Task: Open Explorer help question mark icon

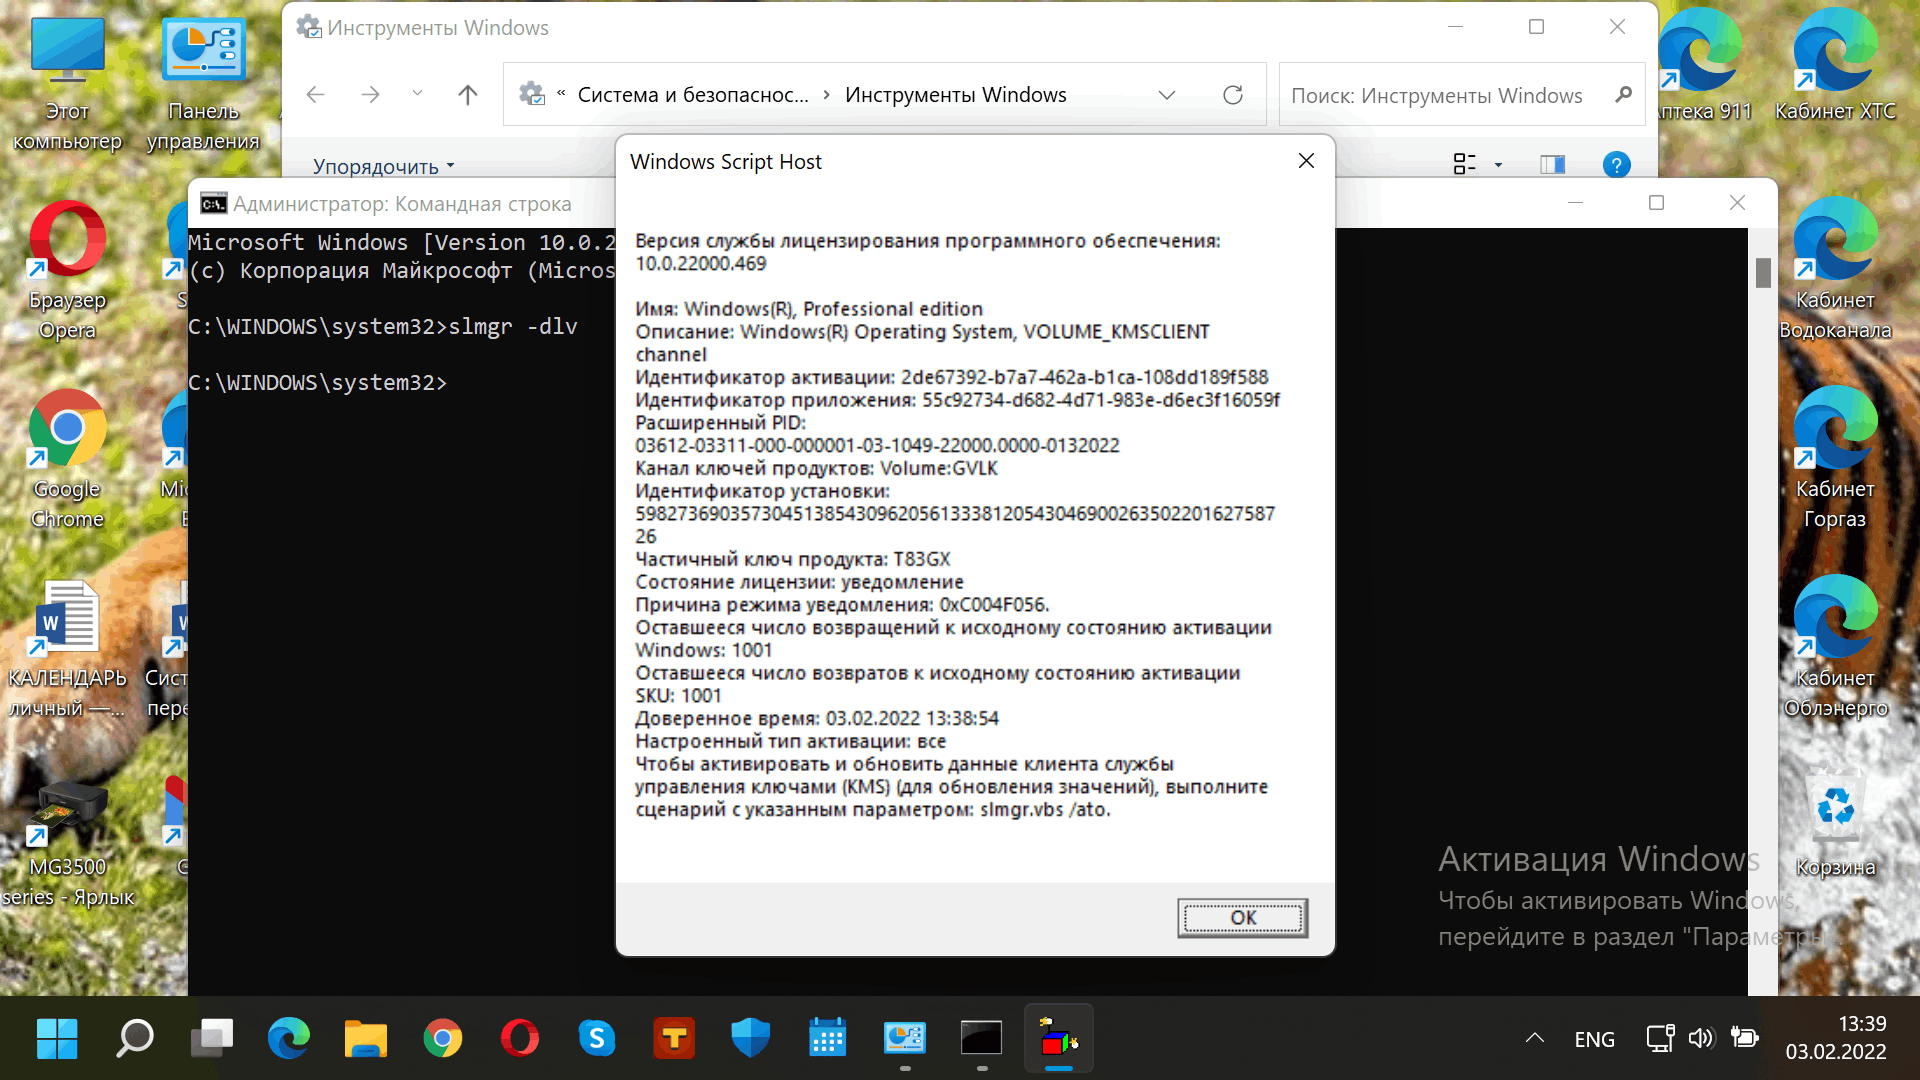Action: 1616,165
